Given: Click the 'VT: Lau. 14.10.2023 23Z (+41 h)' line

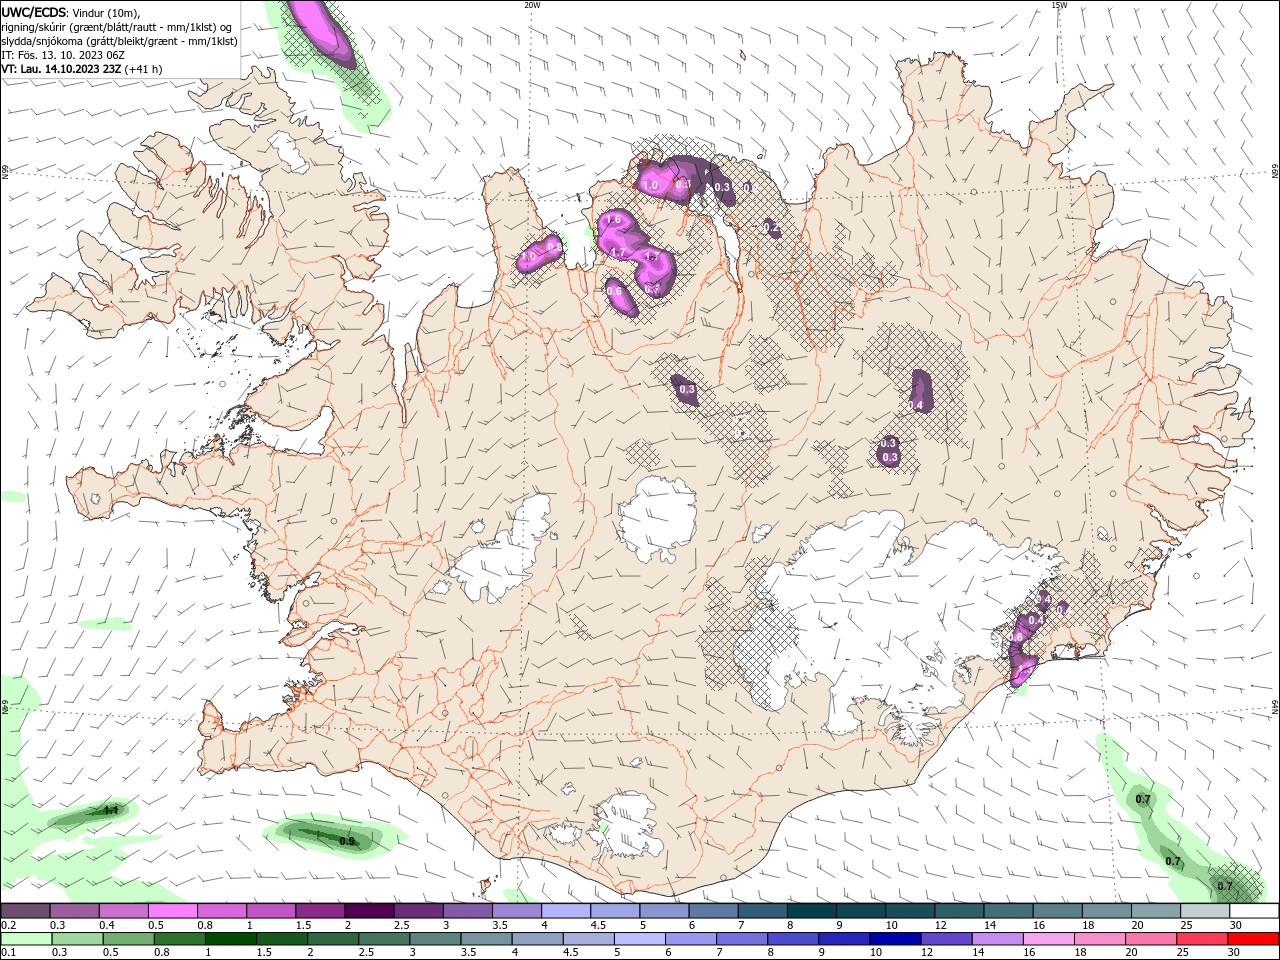Looking at the screenshot, I should pos(82,69).
